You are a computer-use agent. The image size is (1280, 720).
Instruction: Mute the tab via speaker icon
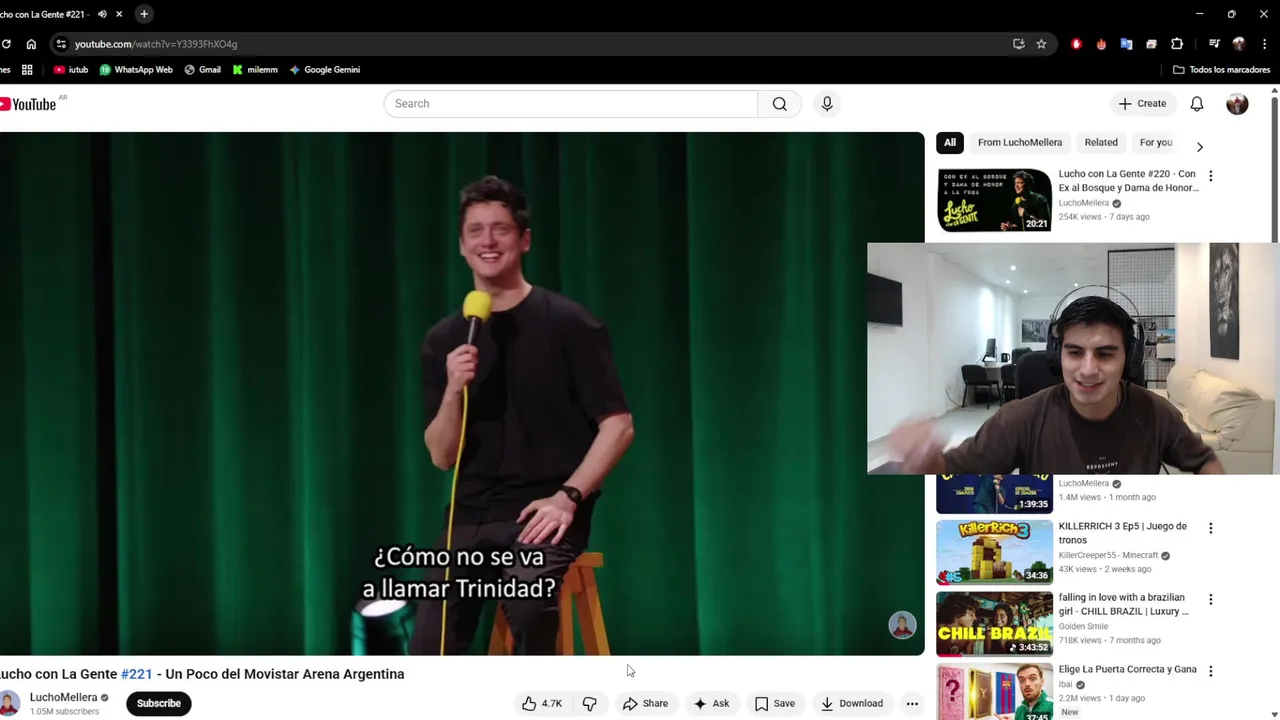(x=102, y=14)
